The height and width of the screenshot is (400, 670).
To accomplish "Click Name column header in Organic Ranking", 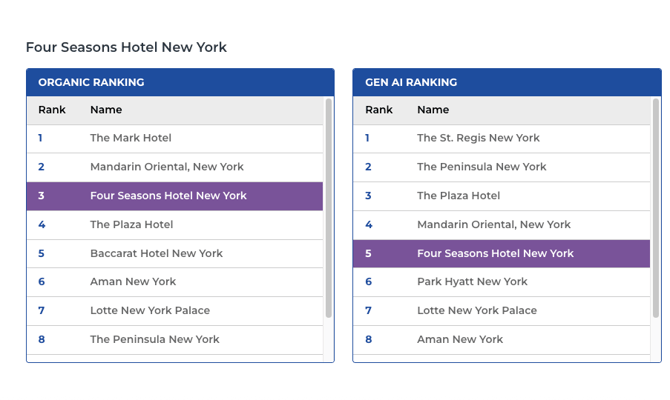I will pos(106,110).
